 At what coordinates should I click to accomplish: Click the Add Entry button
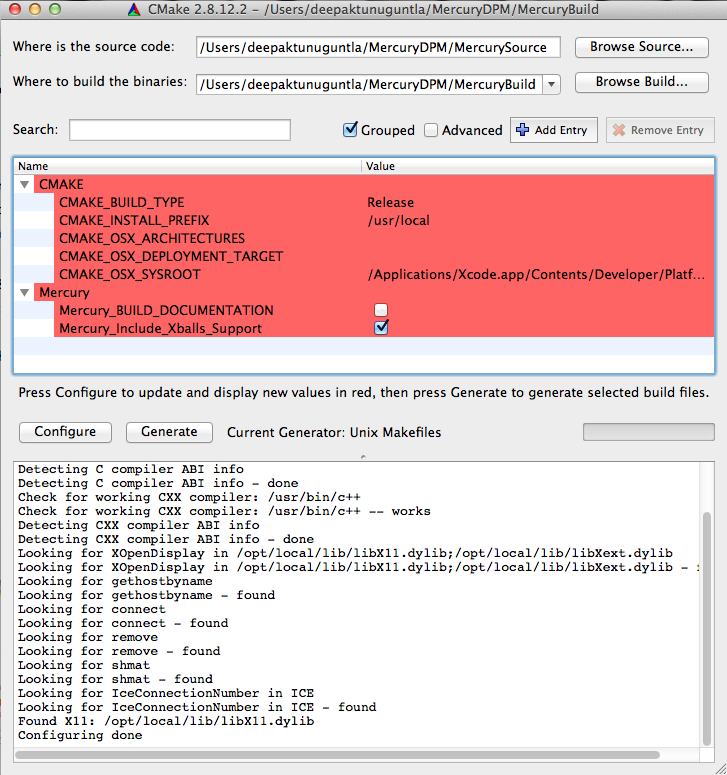click(x=554, y=130)
